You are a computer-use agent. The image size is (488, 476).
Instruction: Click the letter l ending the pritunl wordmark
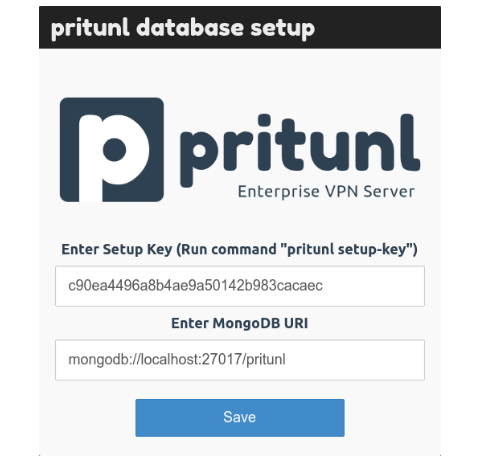click(409, 142)
